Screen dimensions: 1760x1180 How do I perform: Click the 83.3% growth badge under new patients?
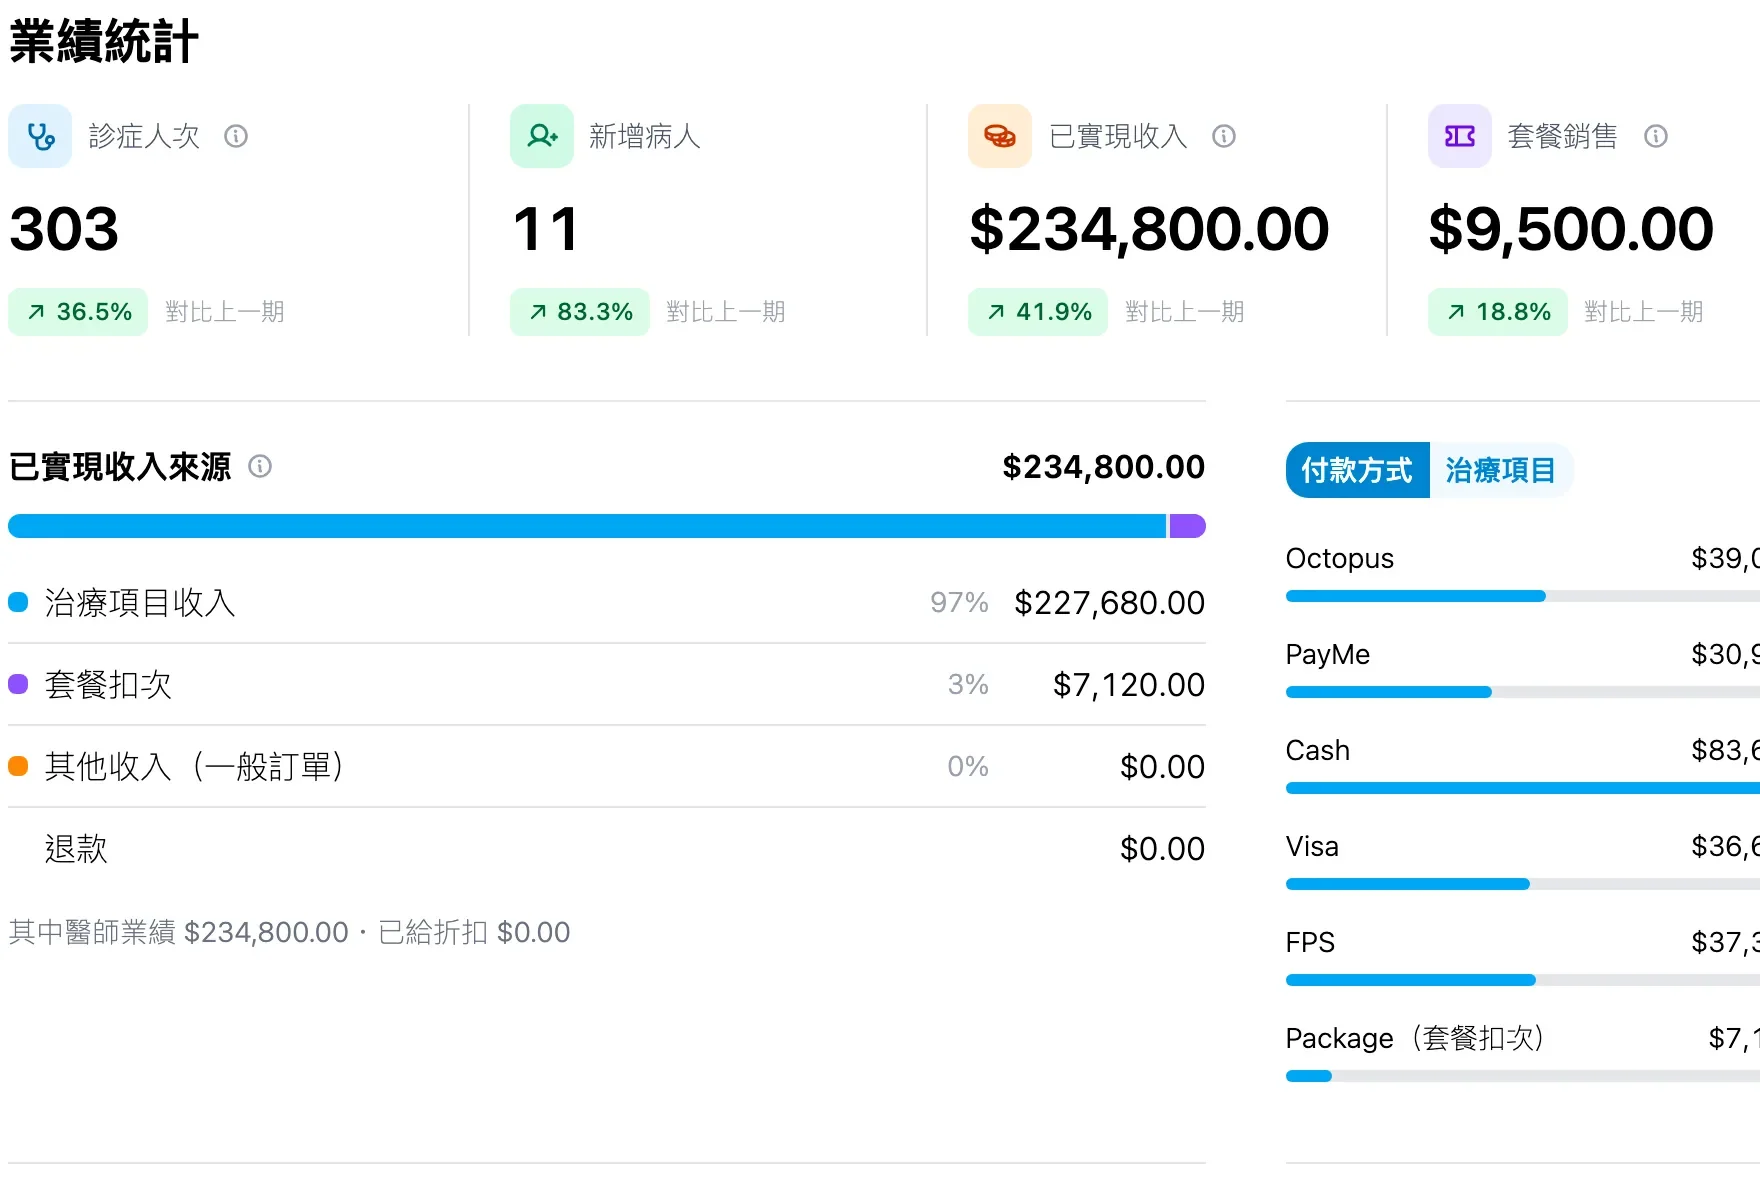click(x=580, y=312)
